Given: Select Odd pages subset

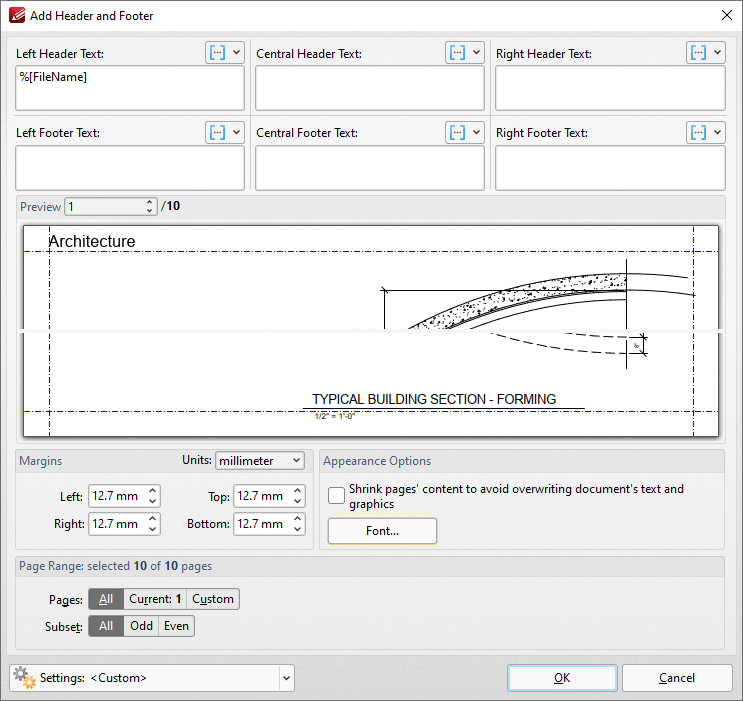Looking at the screenshot, I should pyautogui.click(x=141, y=626).
